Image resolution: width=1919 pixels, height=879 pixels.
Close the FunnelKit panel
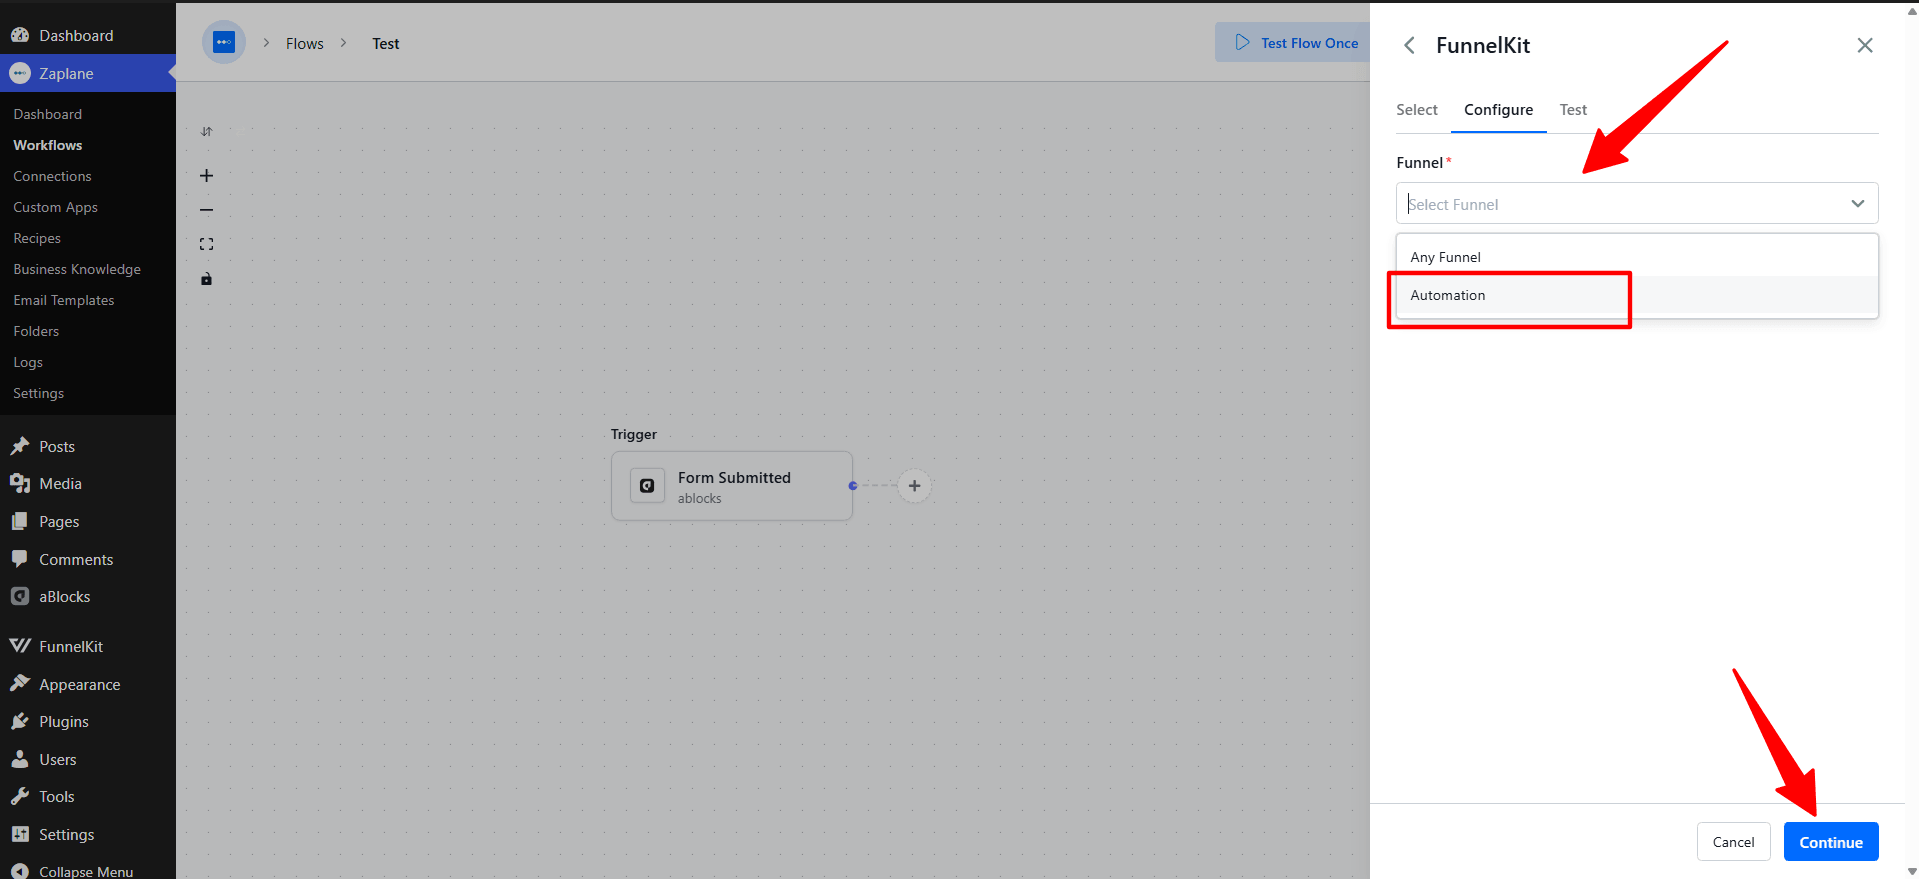[1865, 45]
